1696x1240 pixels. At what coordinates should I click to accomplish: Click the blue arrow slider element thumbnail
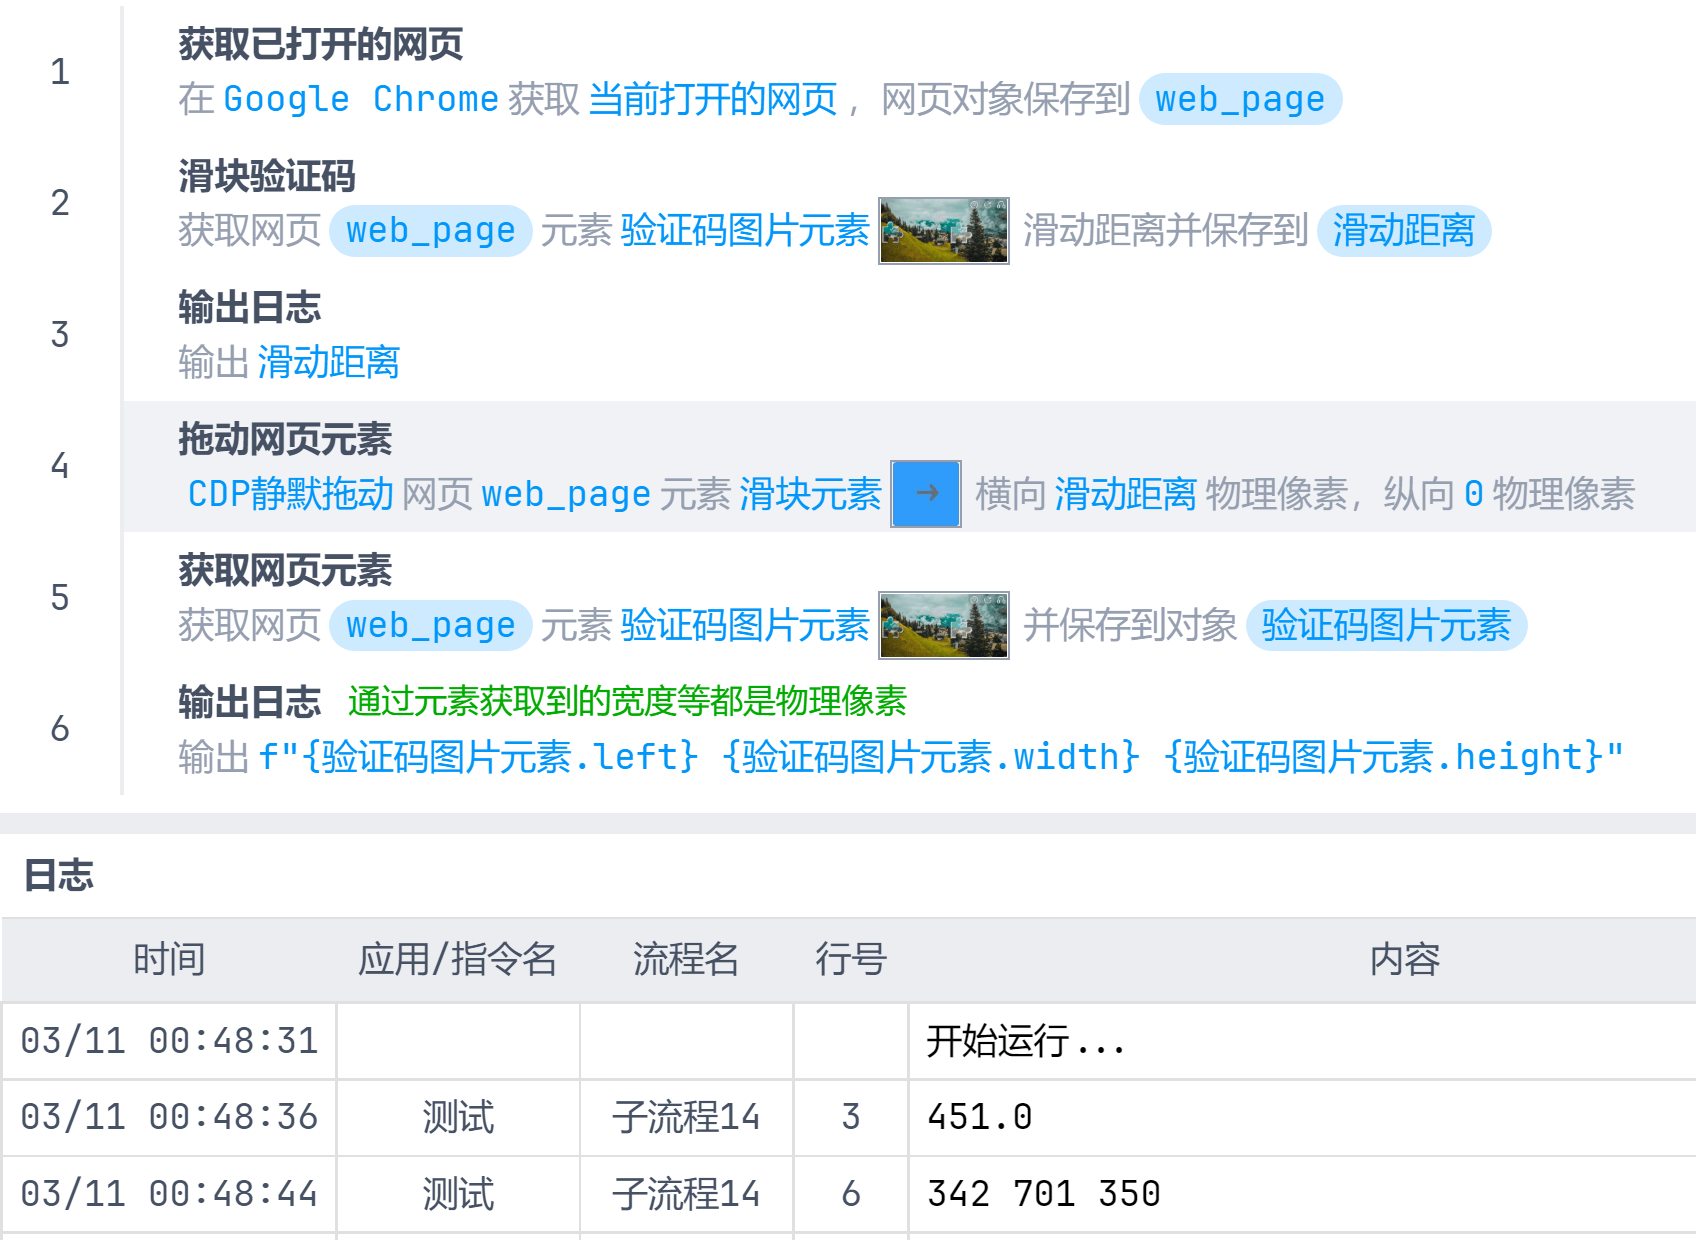pyautogui.click(x=925, y=493)
